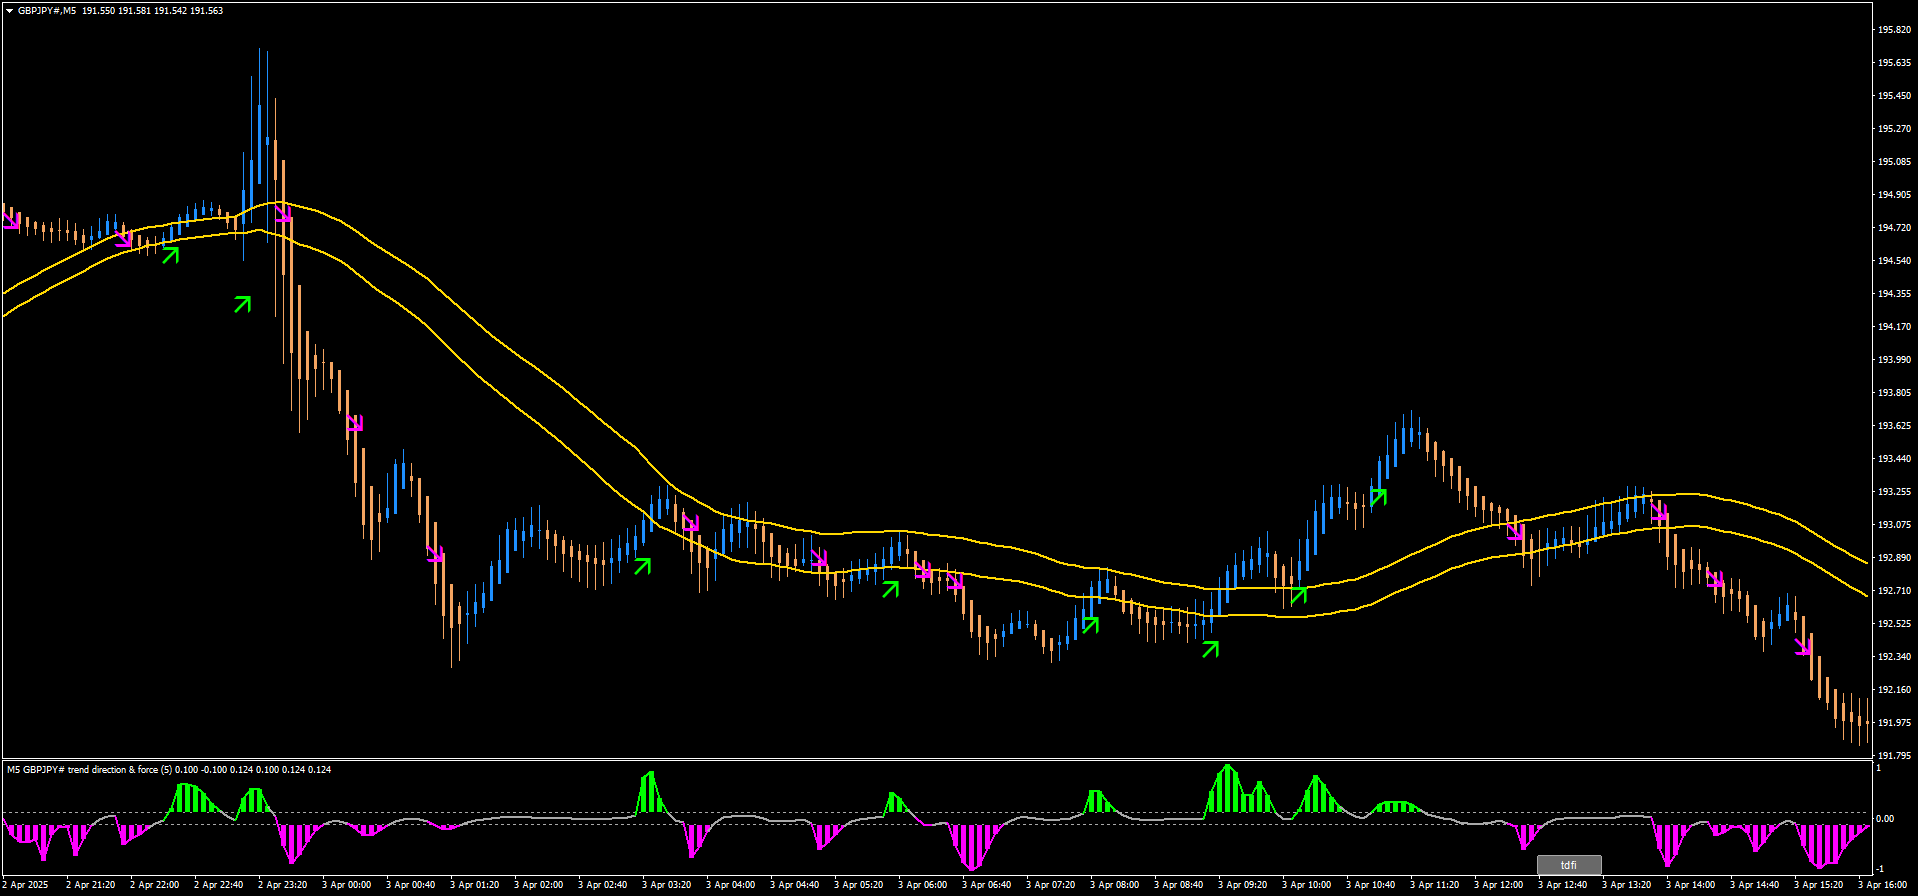Click the 195.820 price scale label

click(1894, 30)
